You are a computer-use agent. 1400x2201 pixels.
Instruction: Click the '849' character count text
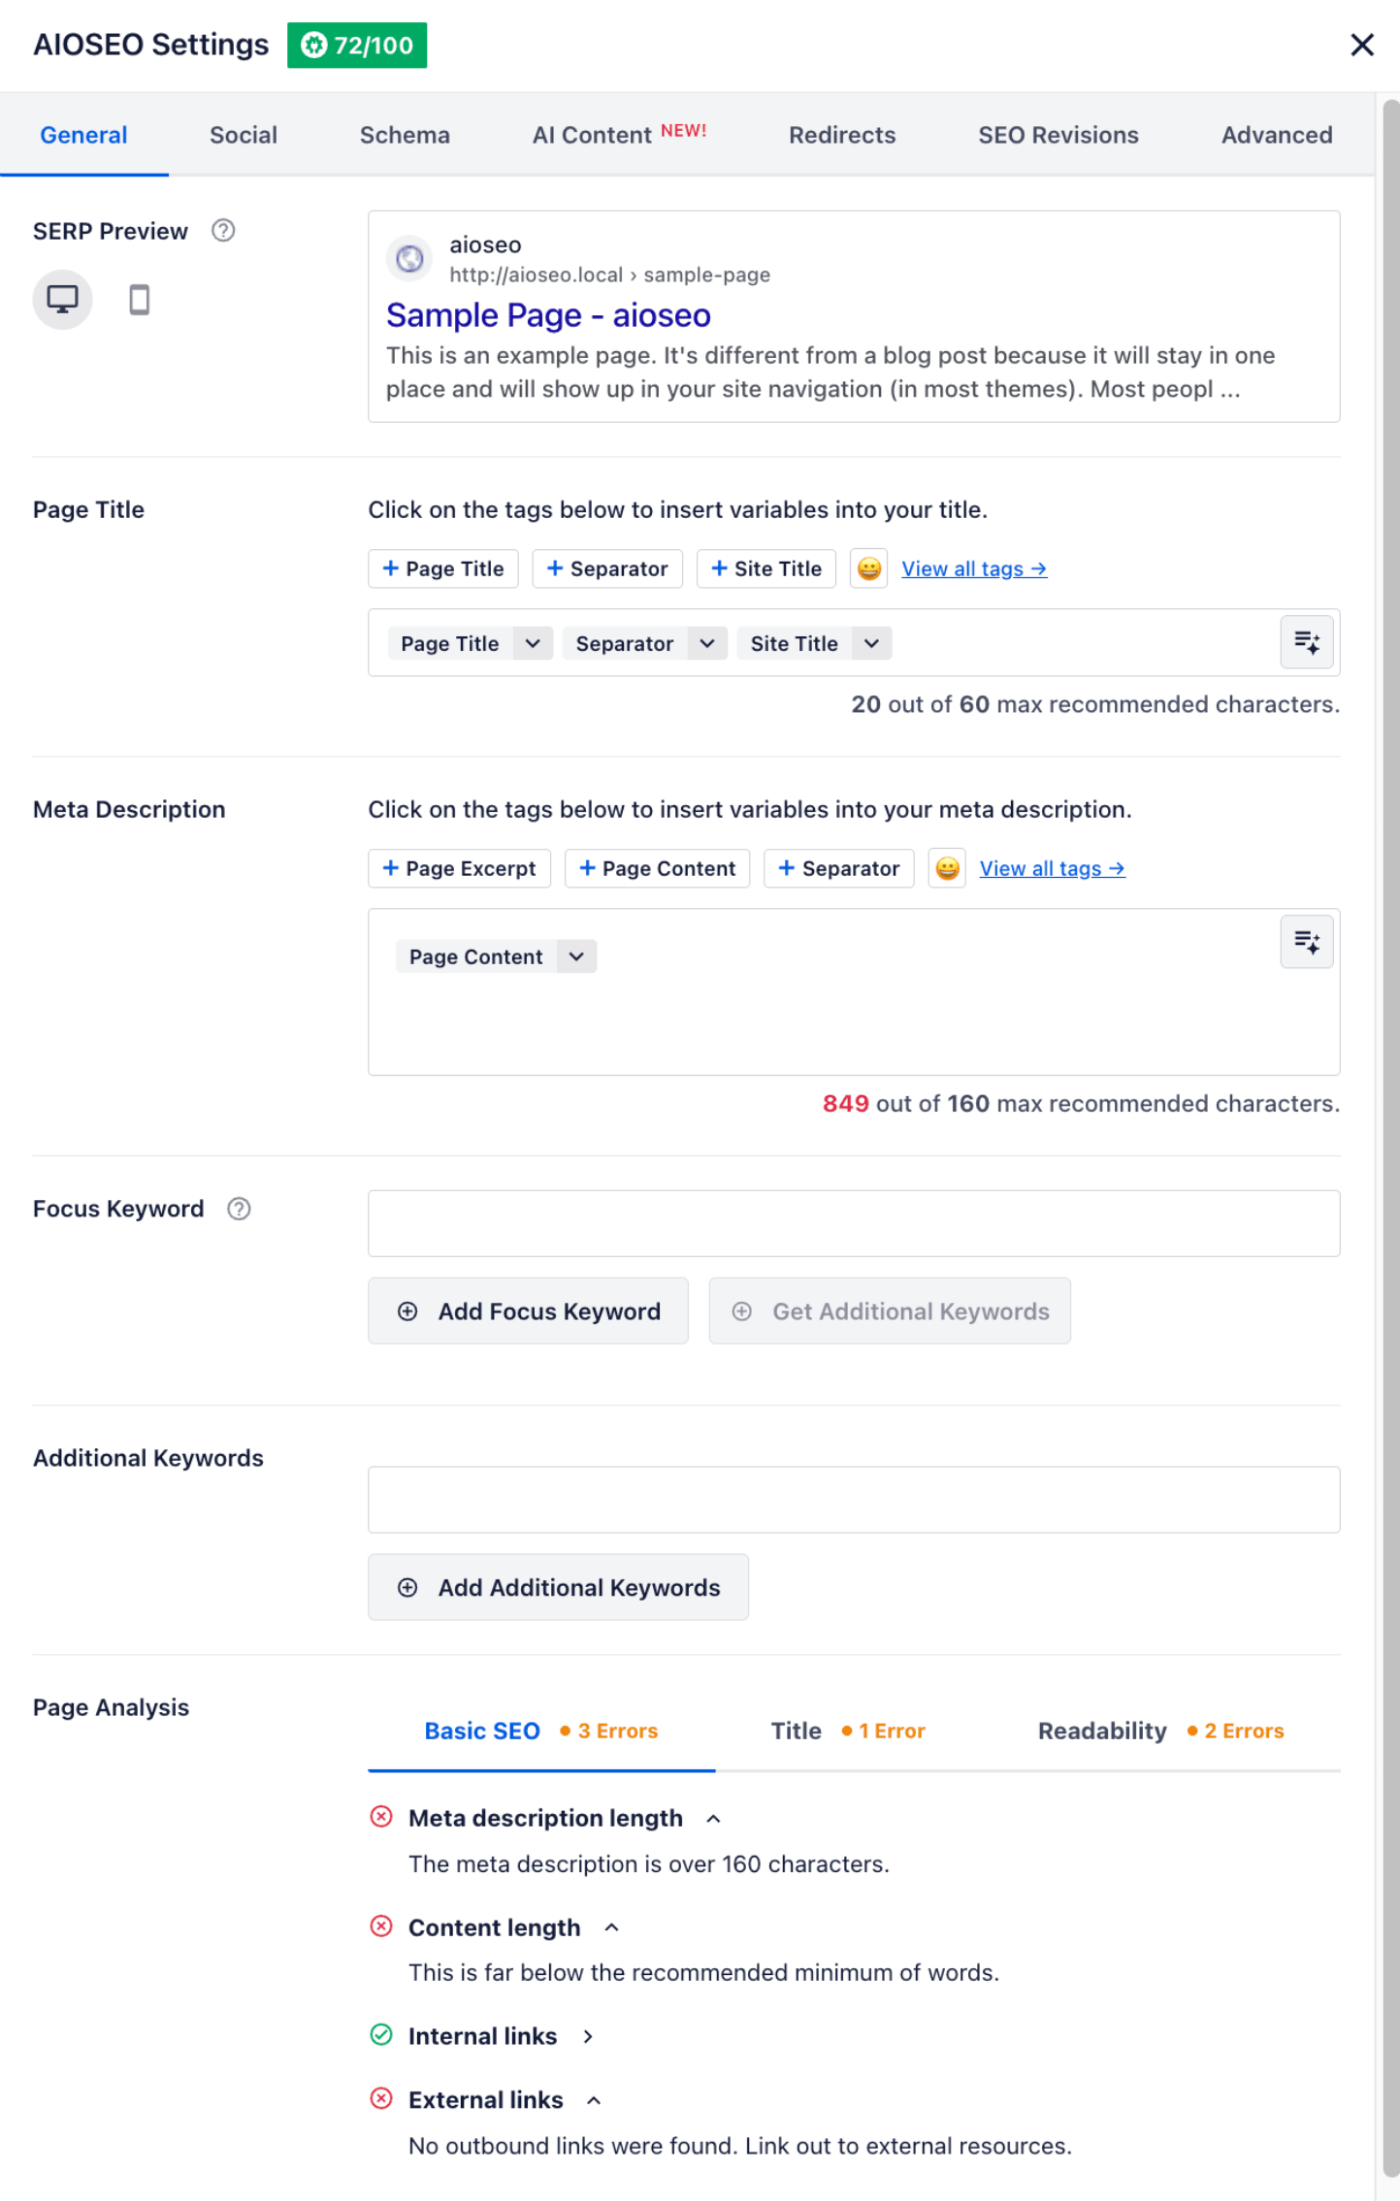pos(845,1104)
